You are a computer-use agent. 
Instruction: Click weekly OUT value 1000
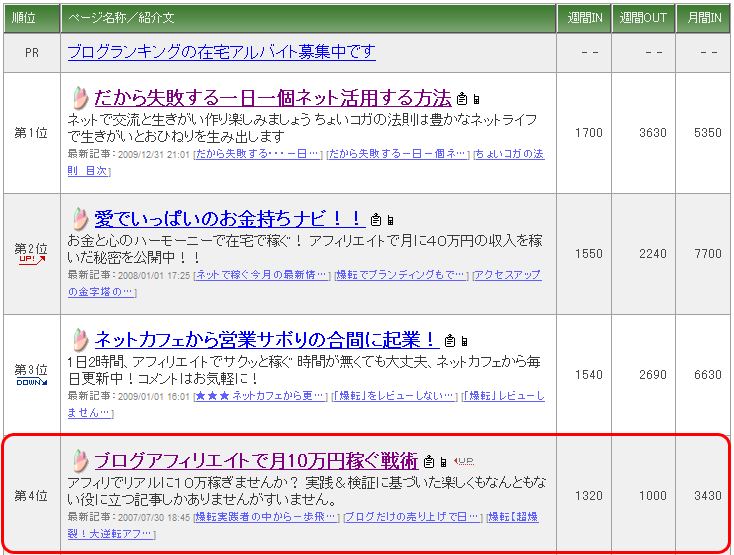coord(653,496)
